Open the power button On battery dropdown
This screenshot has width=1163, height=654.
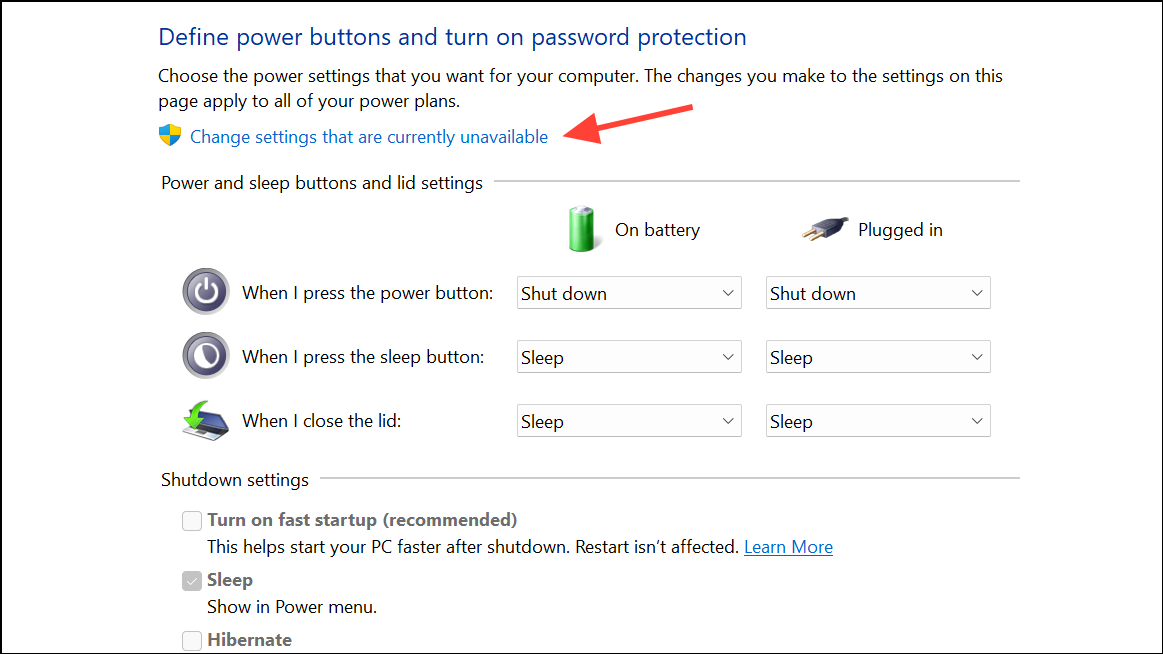pos(628,292)
